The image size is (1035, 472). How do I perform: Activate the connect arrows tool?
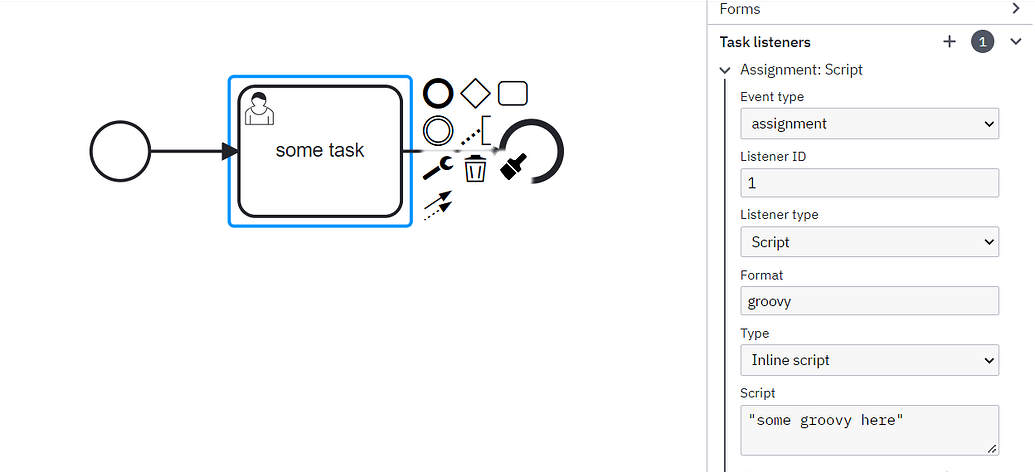[438, 205]
